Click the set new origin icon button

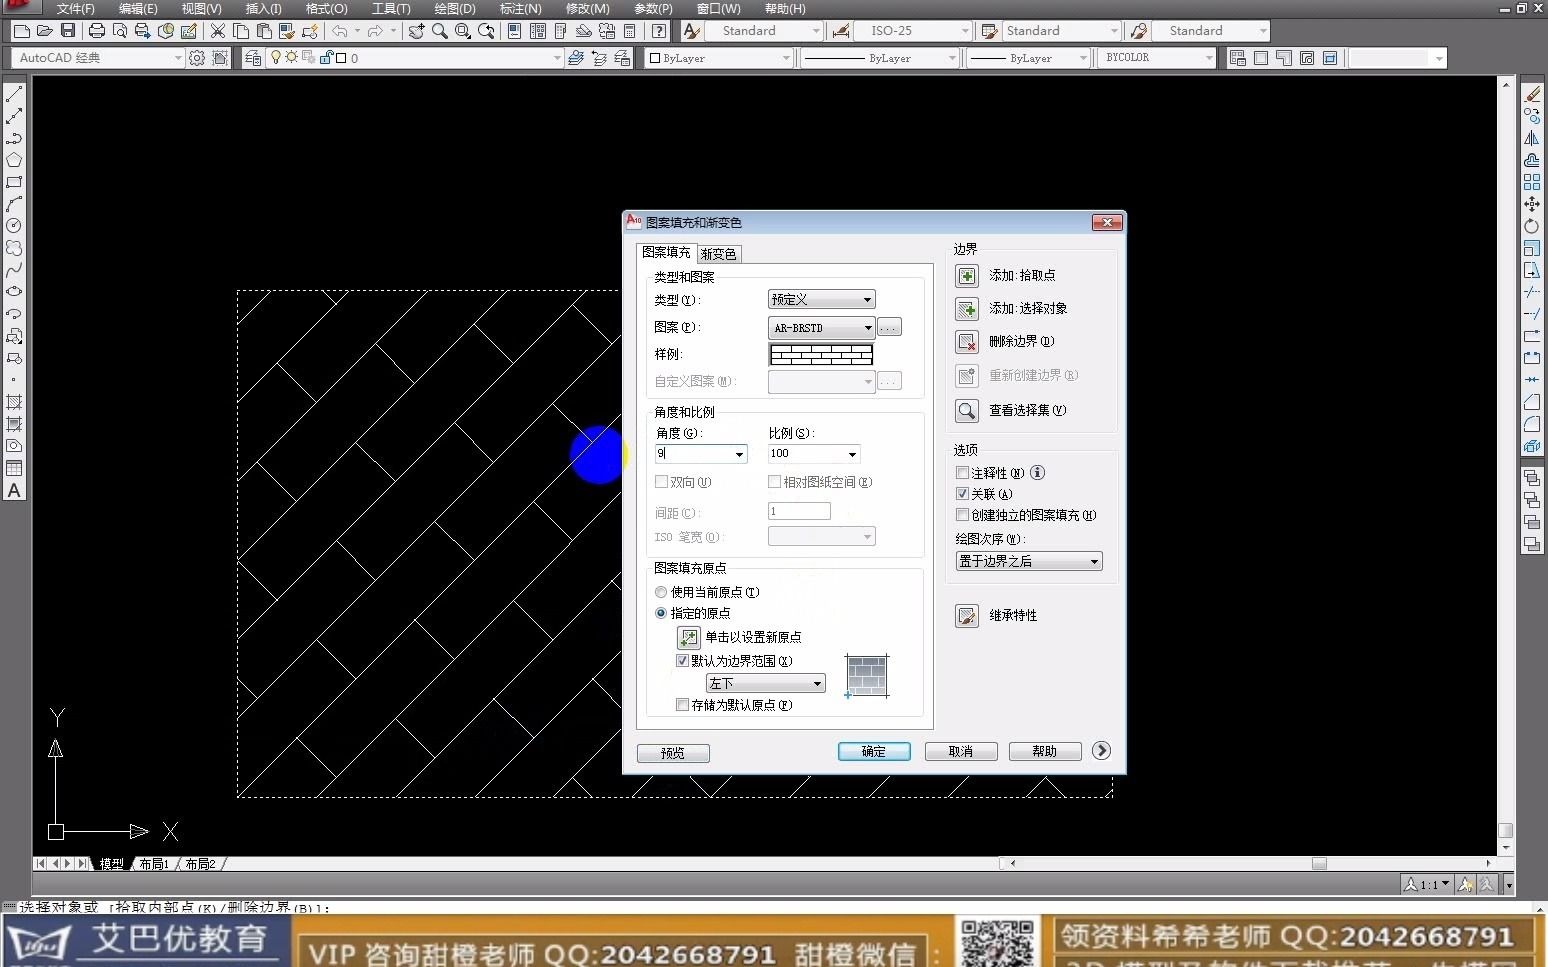688,637
